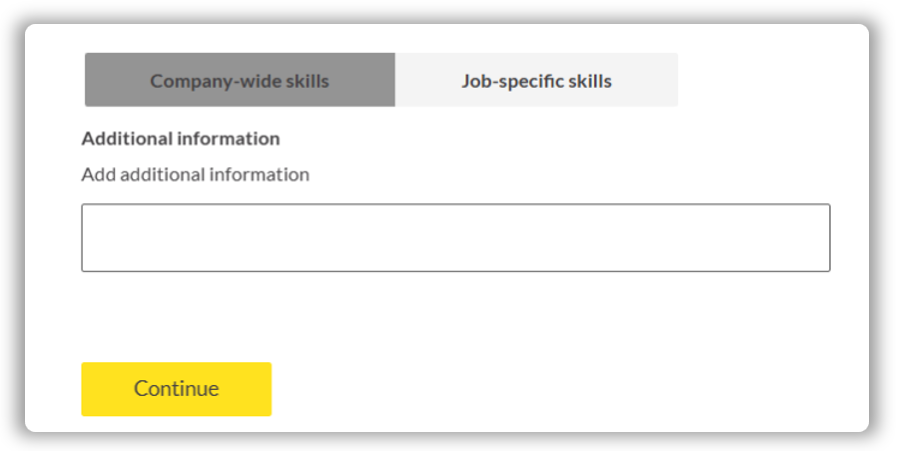Place cursor in the large text area
Screen dimensions: 898x451
tap(456, 237)
